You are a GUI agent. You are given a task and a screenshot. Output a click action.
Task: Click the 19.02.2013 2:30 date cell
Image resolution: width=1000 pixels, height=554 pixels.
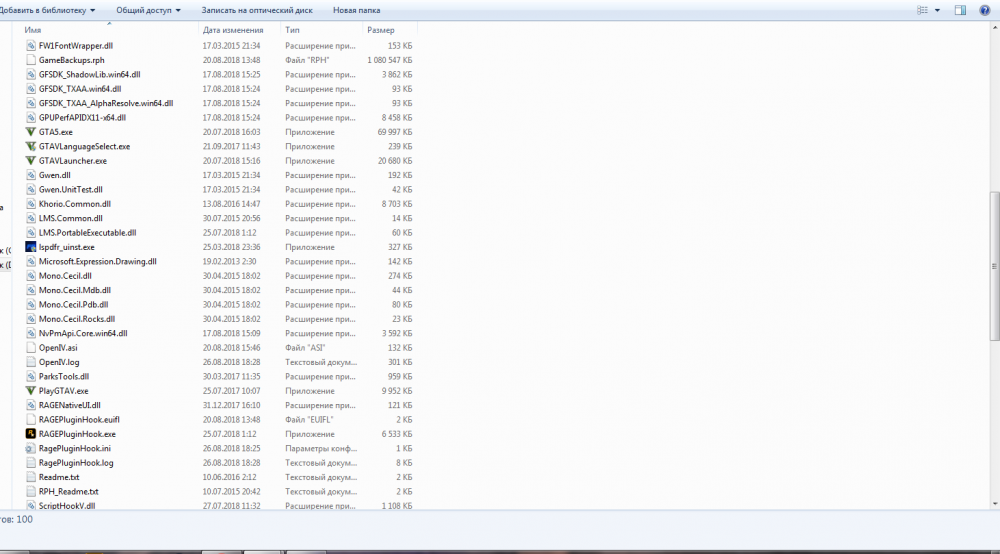[230, 261]
